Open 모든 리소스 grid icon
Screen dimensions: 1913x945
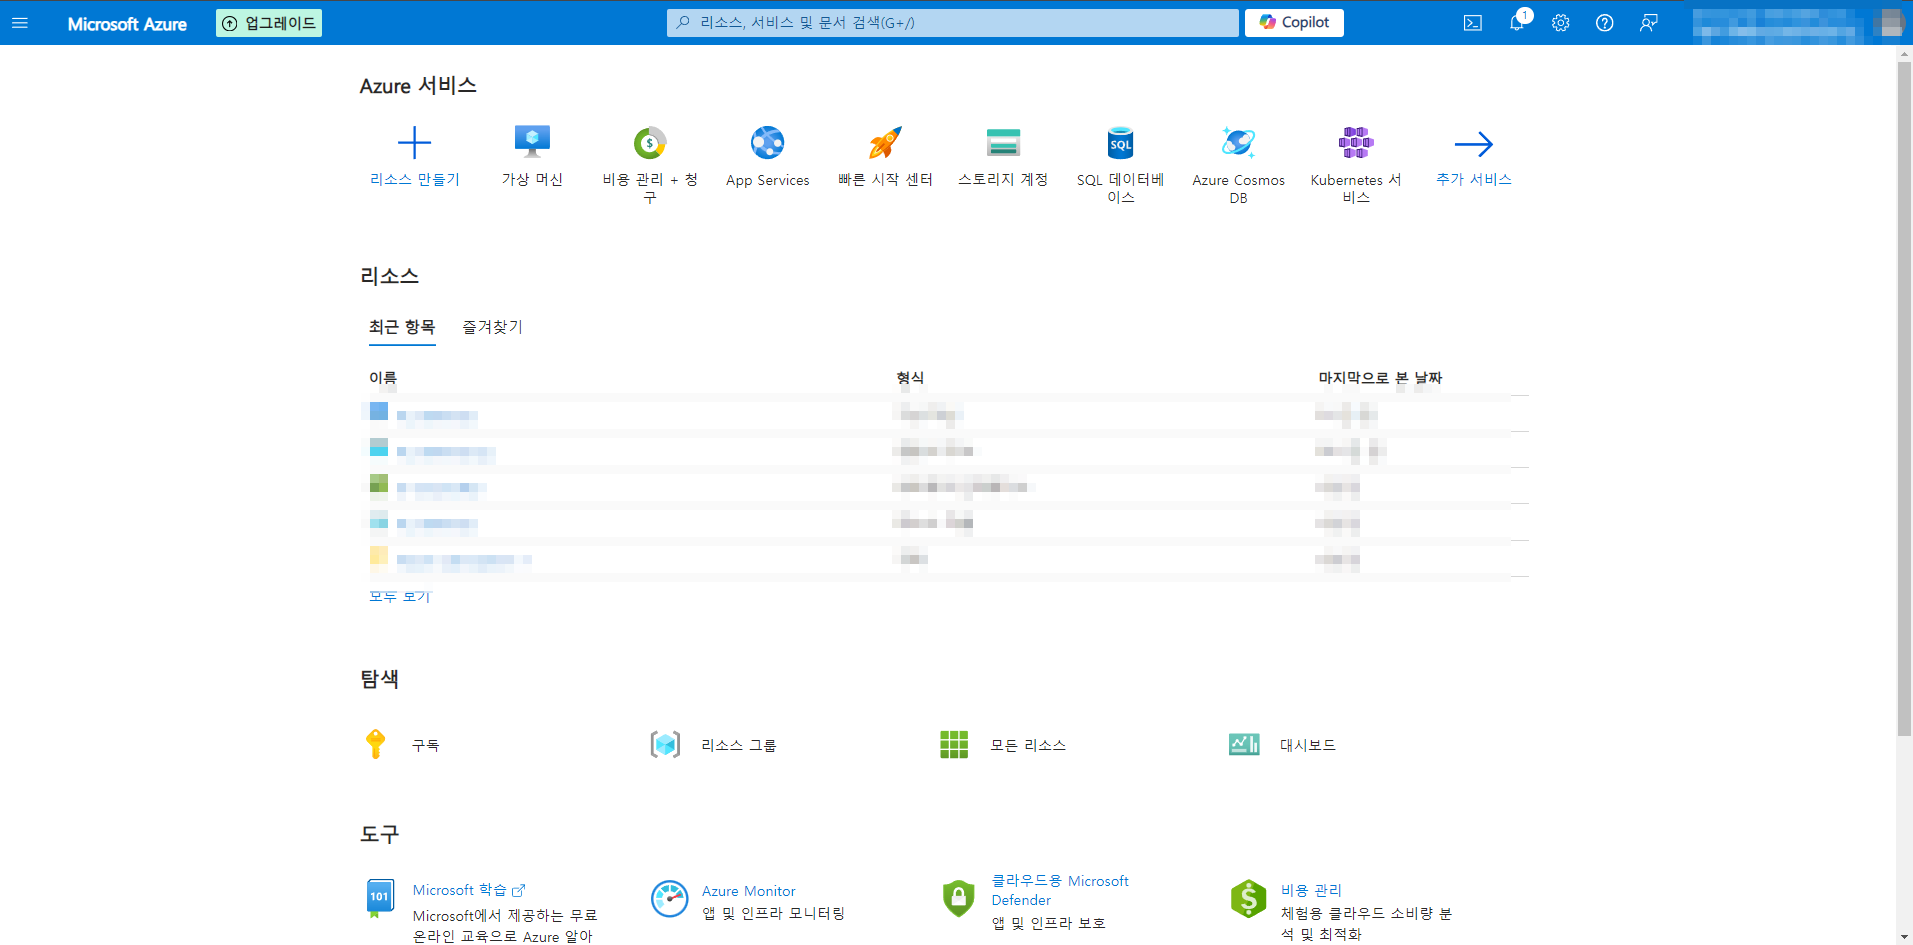coord(954,744)
